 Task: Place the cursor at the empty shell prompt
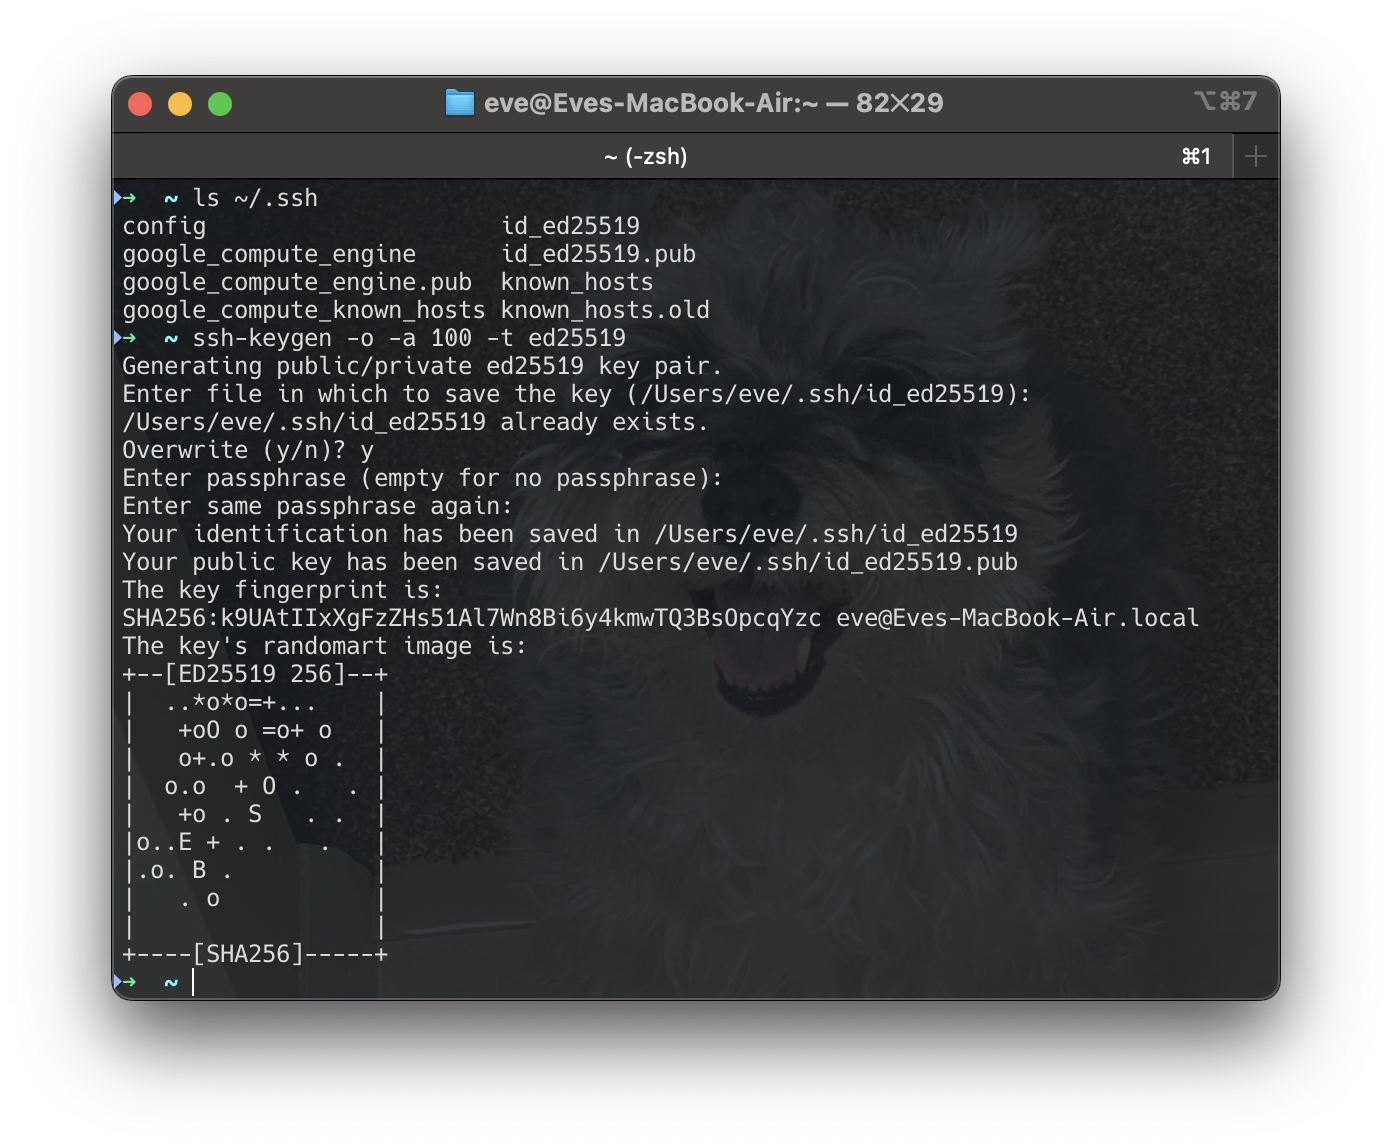click(193, 982)
